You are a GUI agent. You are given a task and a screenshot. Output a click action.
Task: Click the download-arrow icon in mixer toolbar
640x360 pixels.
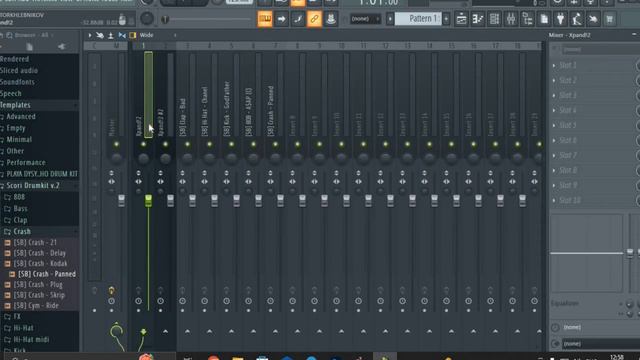[x=111, y=36]
